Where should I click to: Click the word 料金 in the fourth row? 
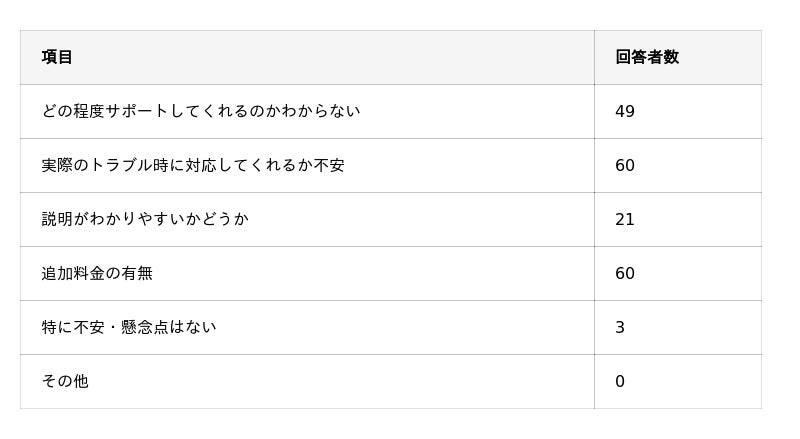[x=89, y=273]
